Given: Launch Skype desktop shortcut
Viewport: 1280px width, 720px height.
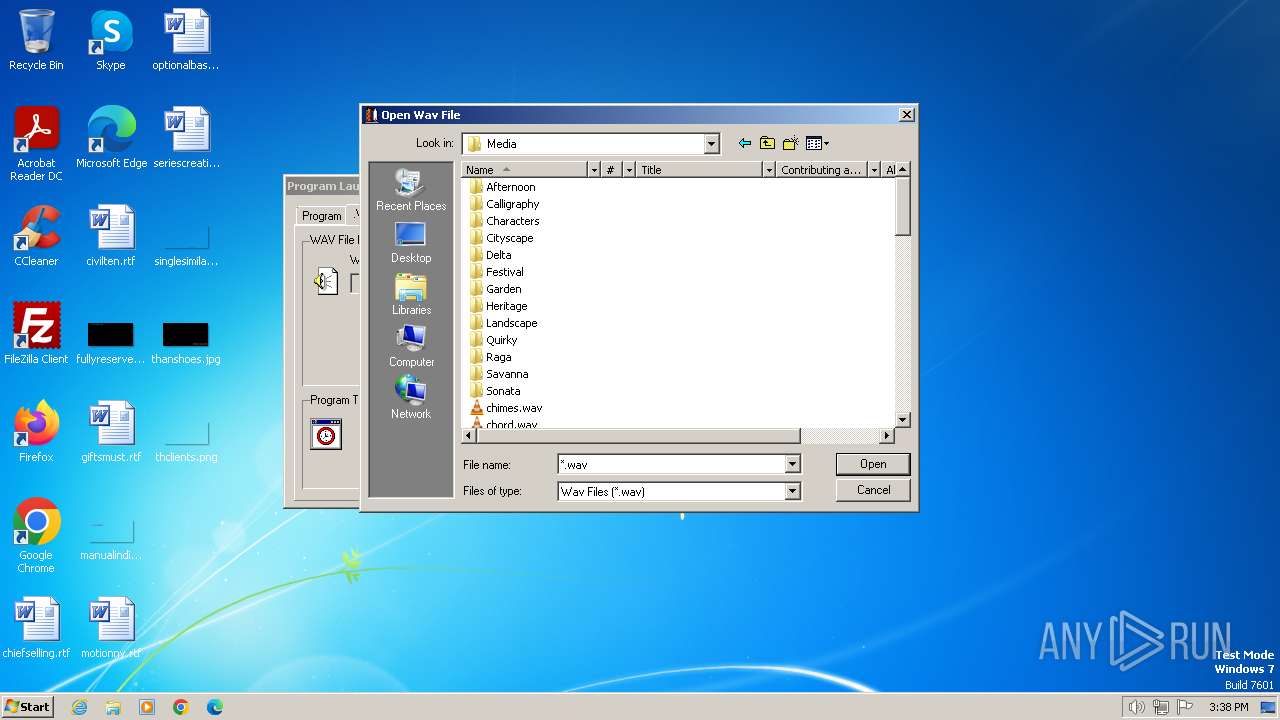Looking at the screenshot, I should point(110,40).
